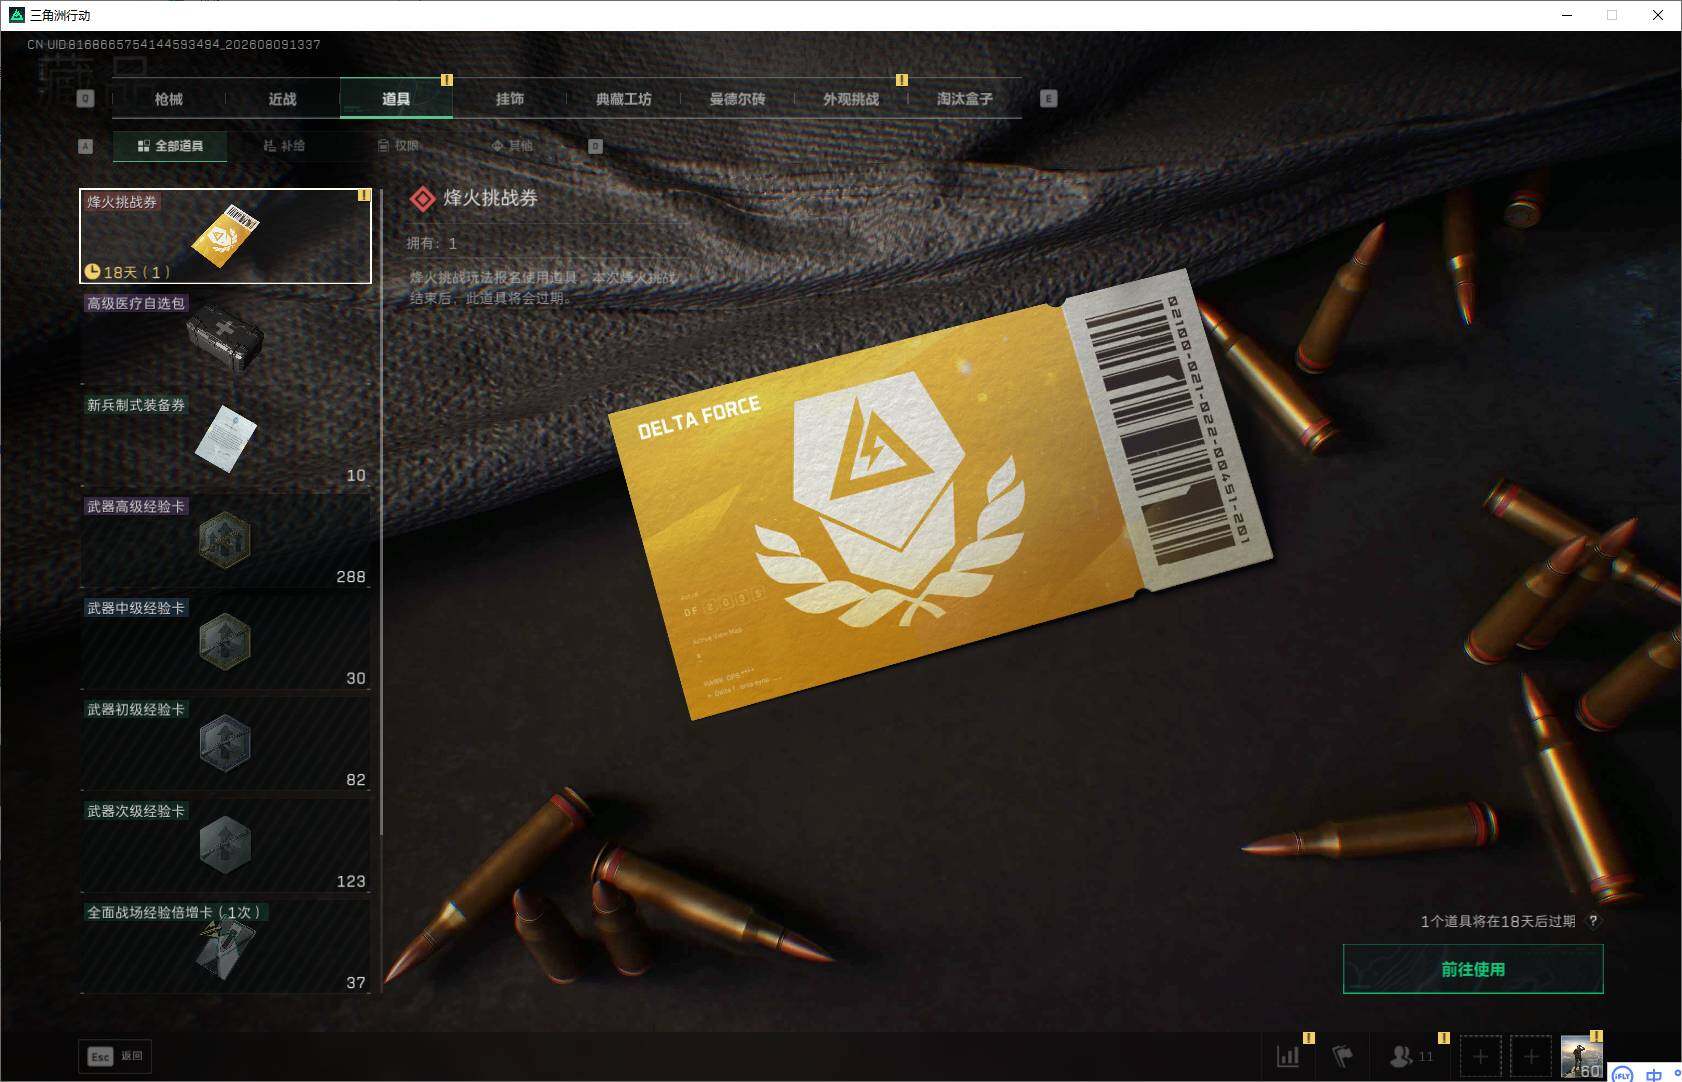1682x1082 pixels.
Task: Click the 前往使用 button
Action: (x=1473, y=969)
